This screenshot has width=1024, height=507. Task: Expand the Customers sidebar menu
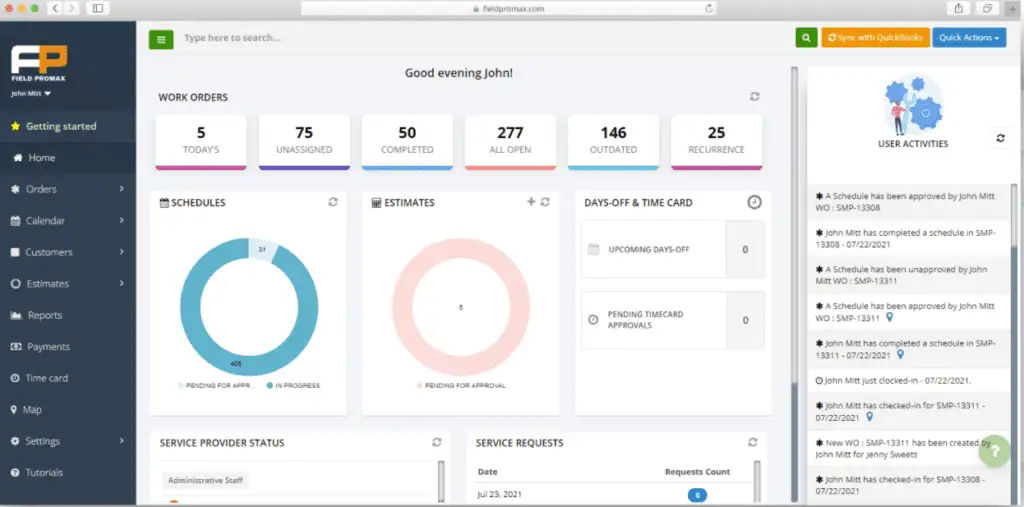pyautogui.click(x=68, y=252)
